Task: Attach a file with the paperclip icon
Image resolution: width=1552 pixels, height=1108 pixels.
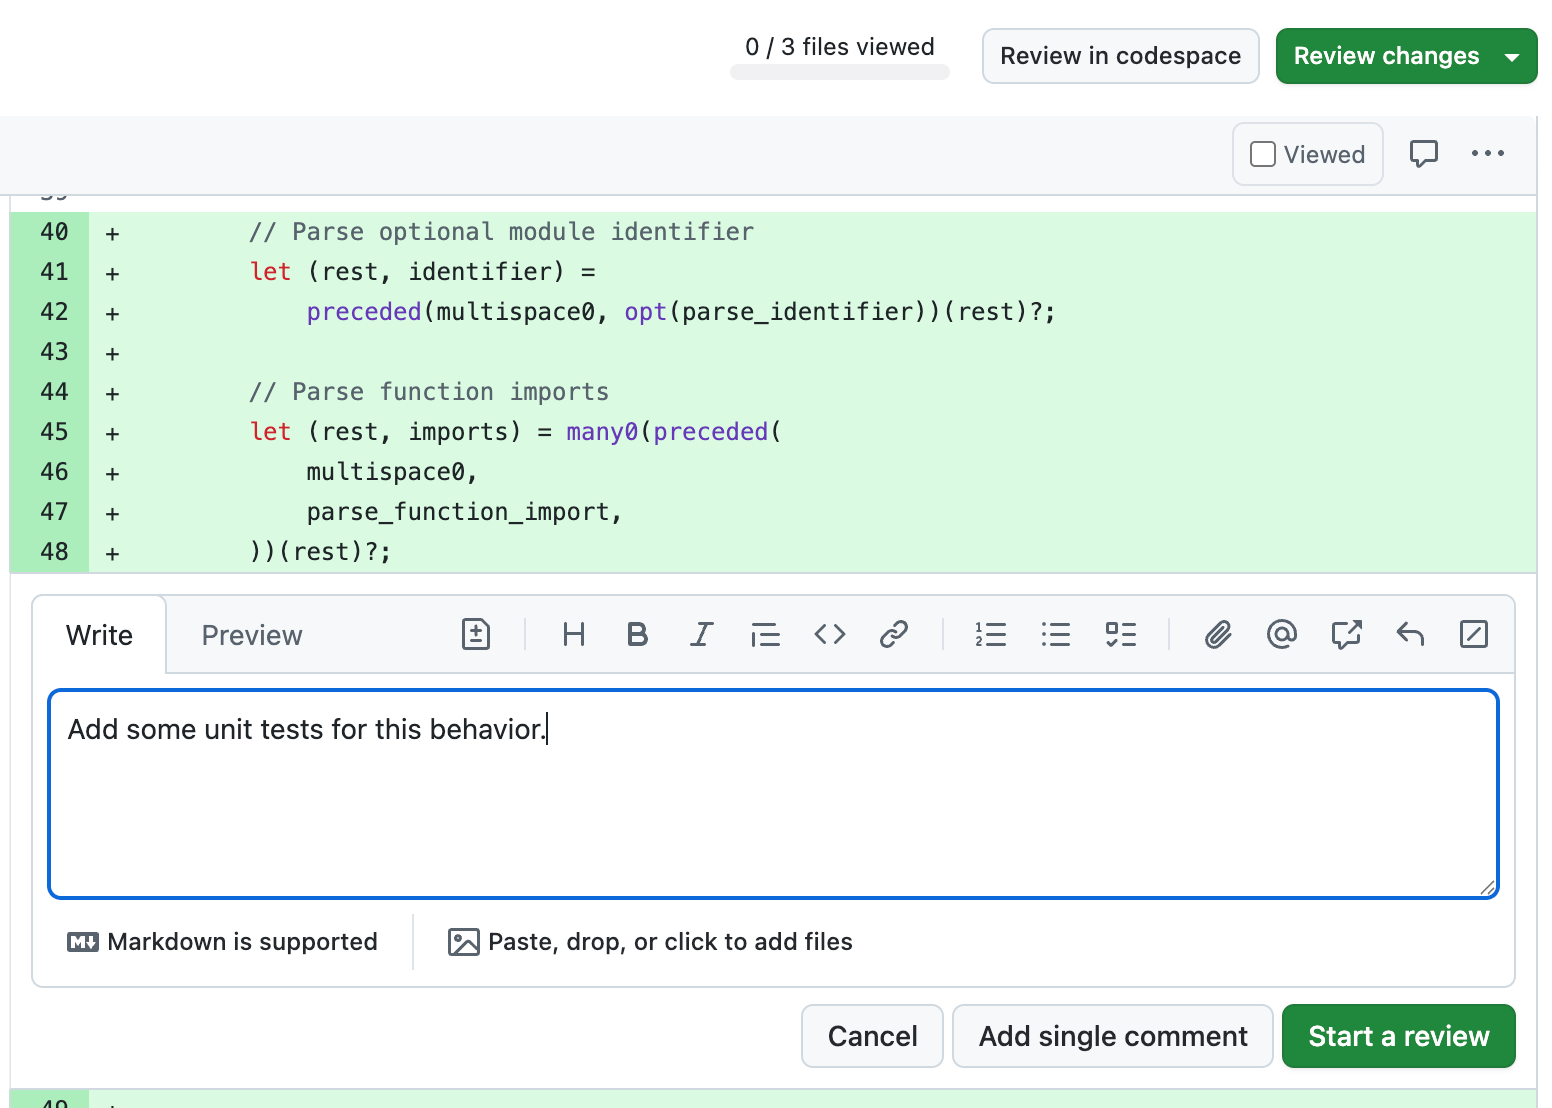Action: [1217, 634]
